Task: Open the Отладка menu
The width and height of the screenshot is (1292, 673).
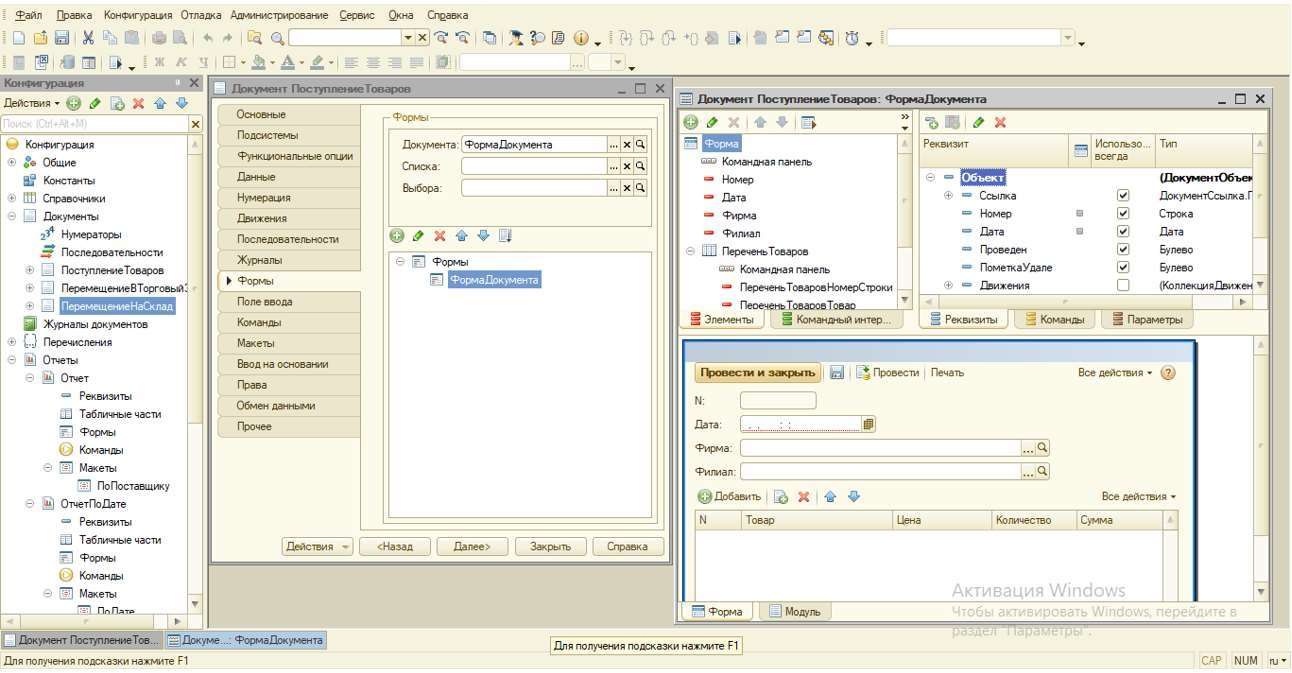Action: pos(202,15)
